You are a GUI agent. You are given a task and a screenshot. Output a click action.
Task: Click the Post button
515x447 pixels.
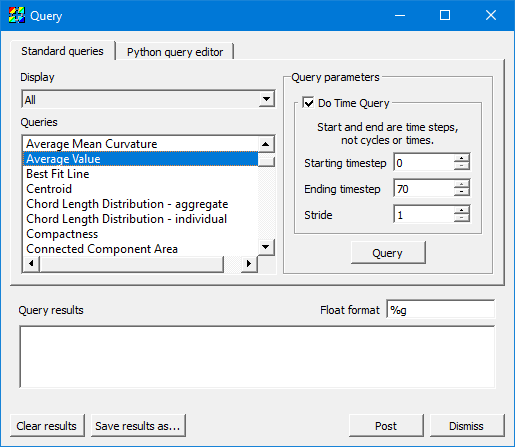click(386, 426)
